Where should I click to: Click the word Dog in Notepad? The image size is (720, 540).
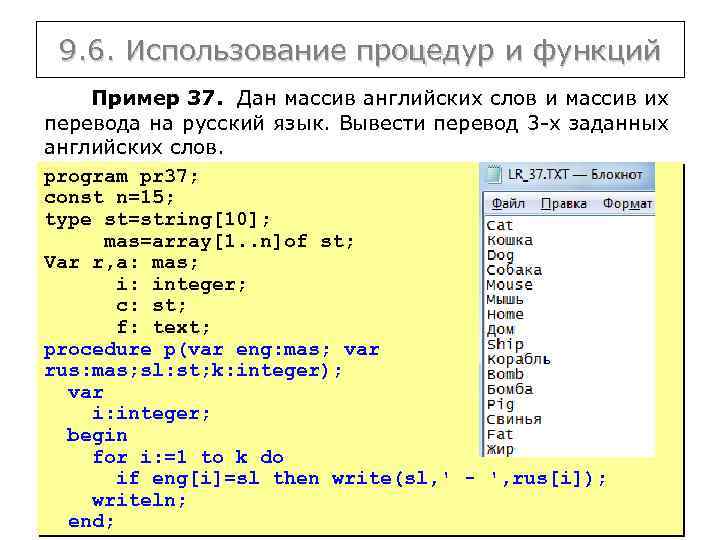[x=500, y=256]
